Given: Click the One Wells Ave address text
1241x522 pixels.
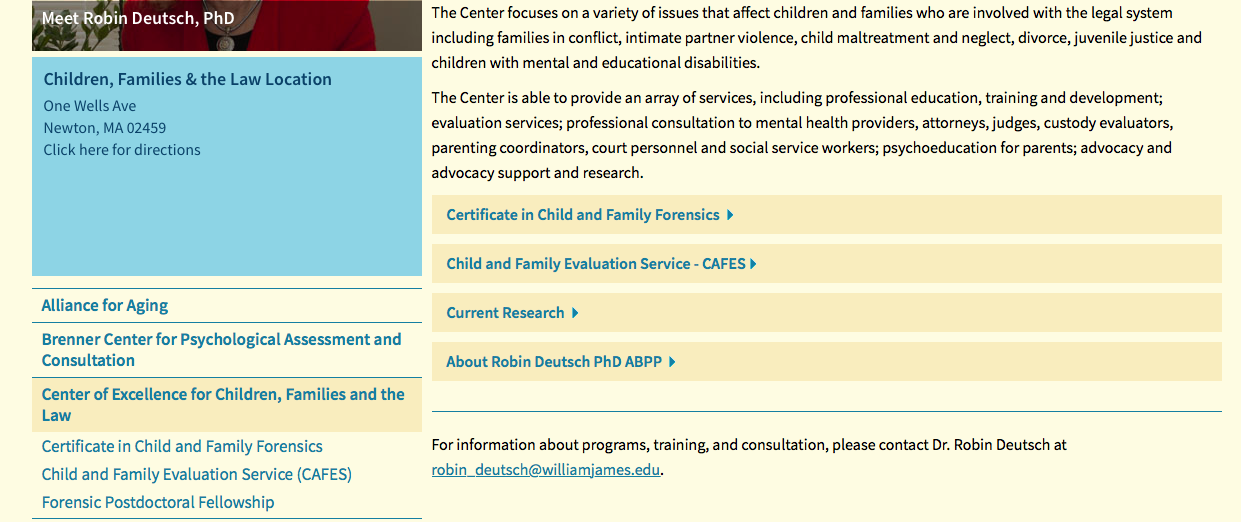Looking at the screenshot, I should coord(90,106).
